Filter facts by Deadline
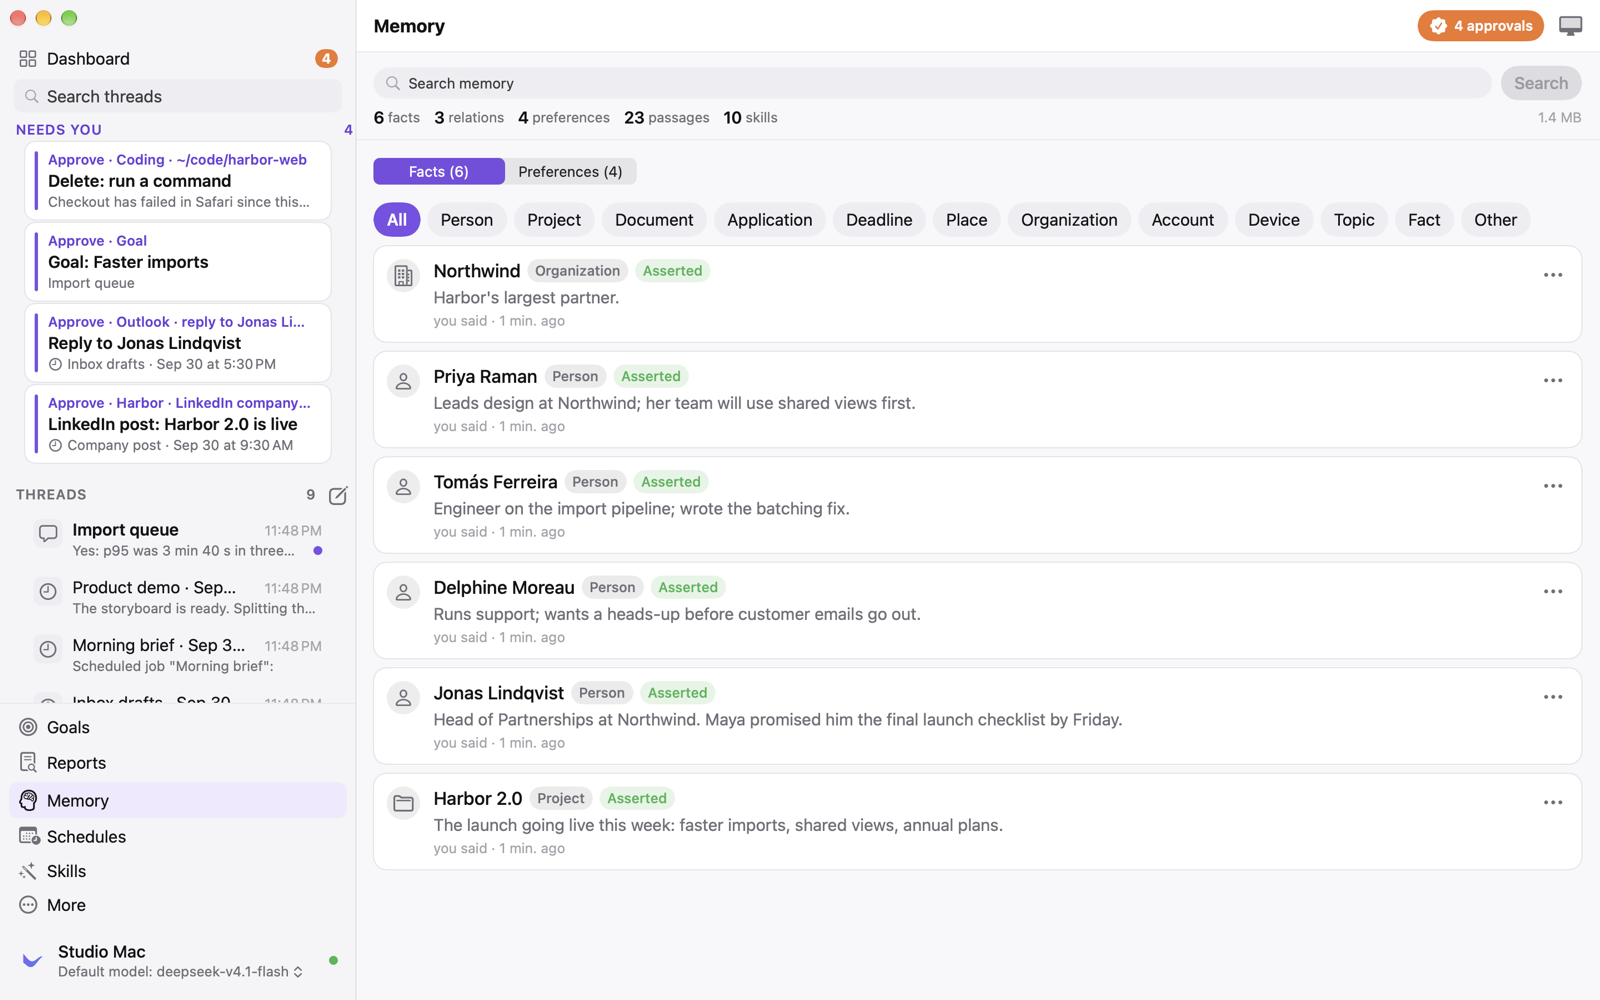 tap(879, 220)
